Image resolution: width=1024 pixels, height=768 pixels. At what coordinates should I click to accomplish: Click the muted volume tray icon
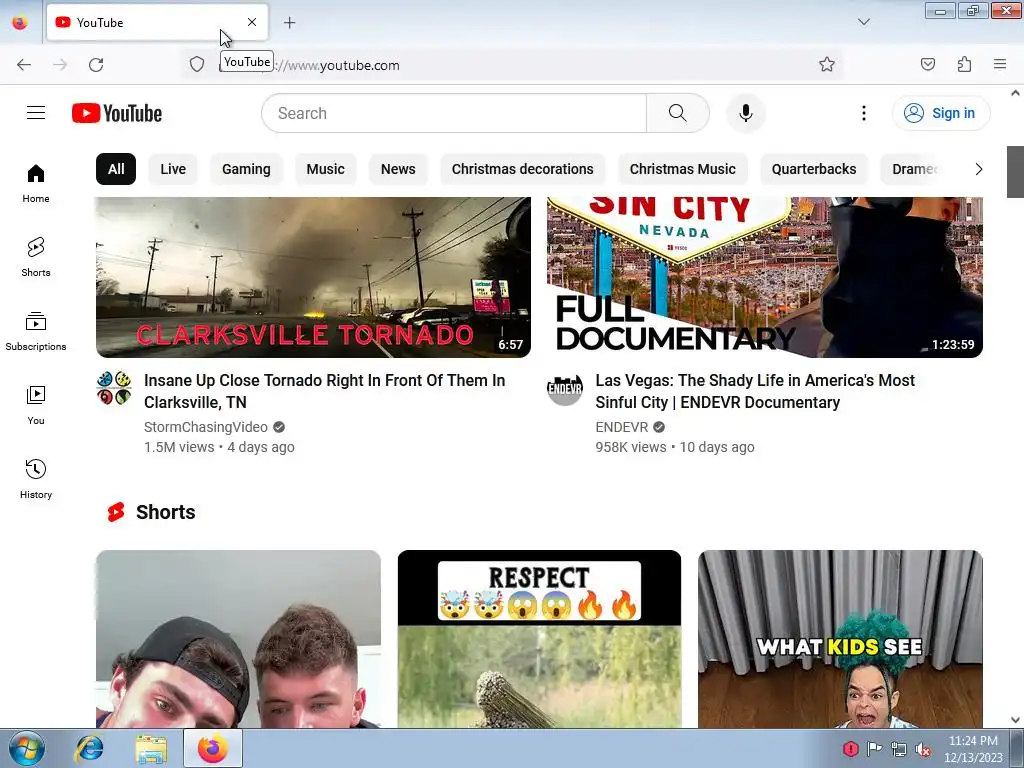tap(923, 750)
